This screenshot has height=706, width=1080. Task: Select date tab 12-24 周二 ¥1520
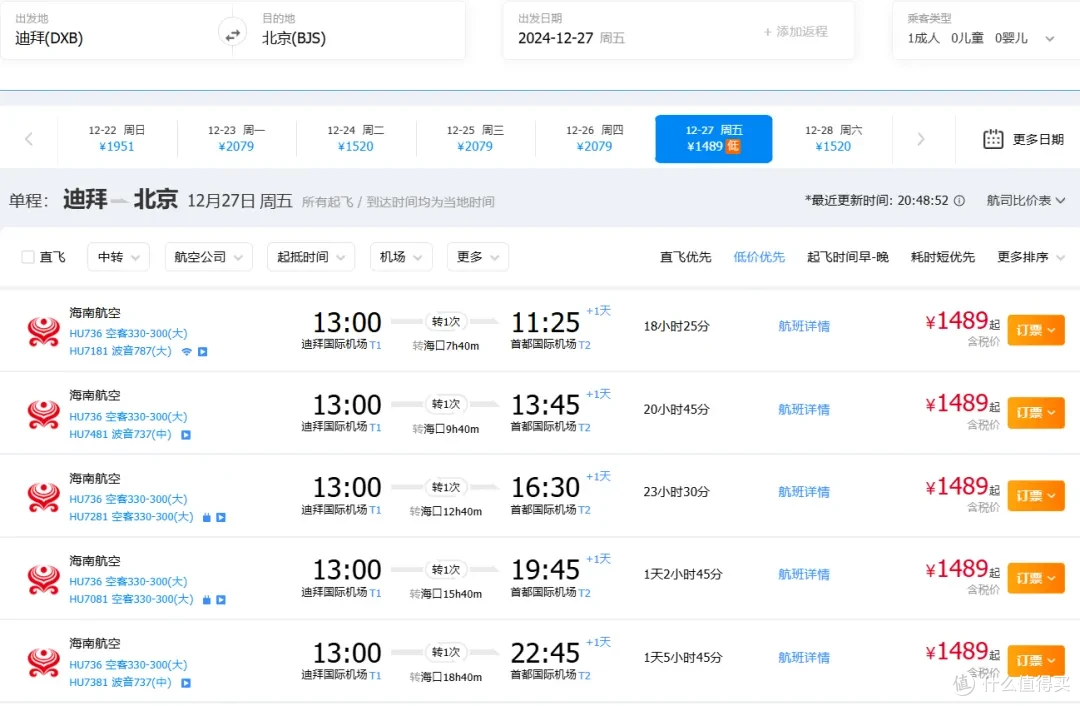(355, 138)
